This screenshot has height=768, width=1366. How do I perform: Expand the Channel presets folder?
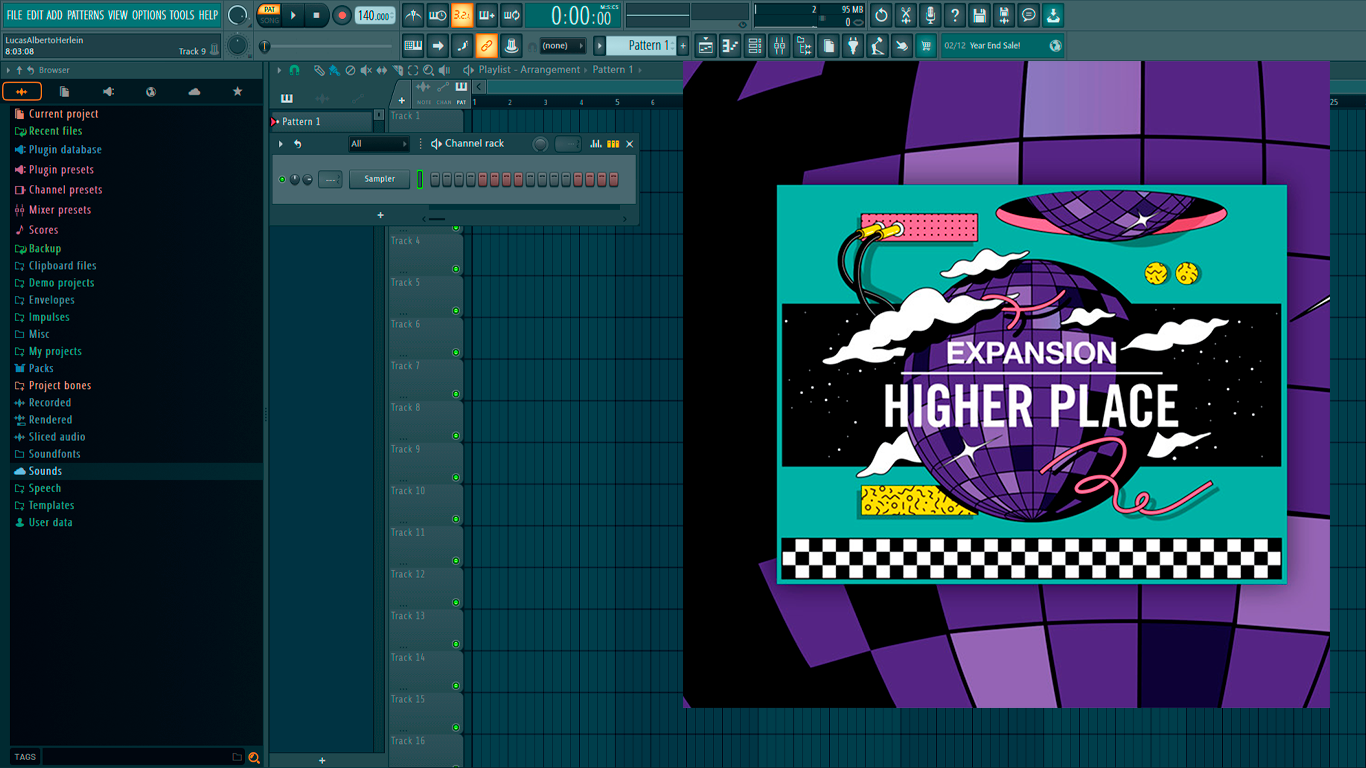(x=65, y=190)
